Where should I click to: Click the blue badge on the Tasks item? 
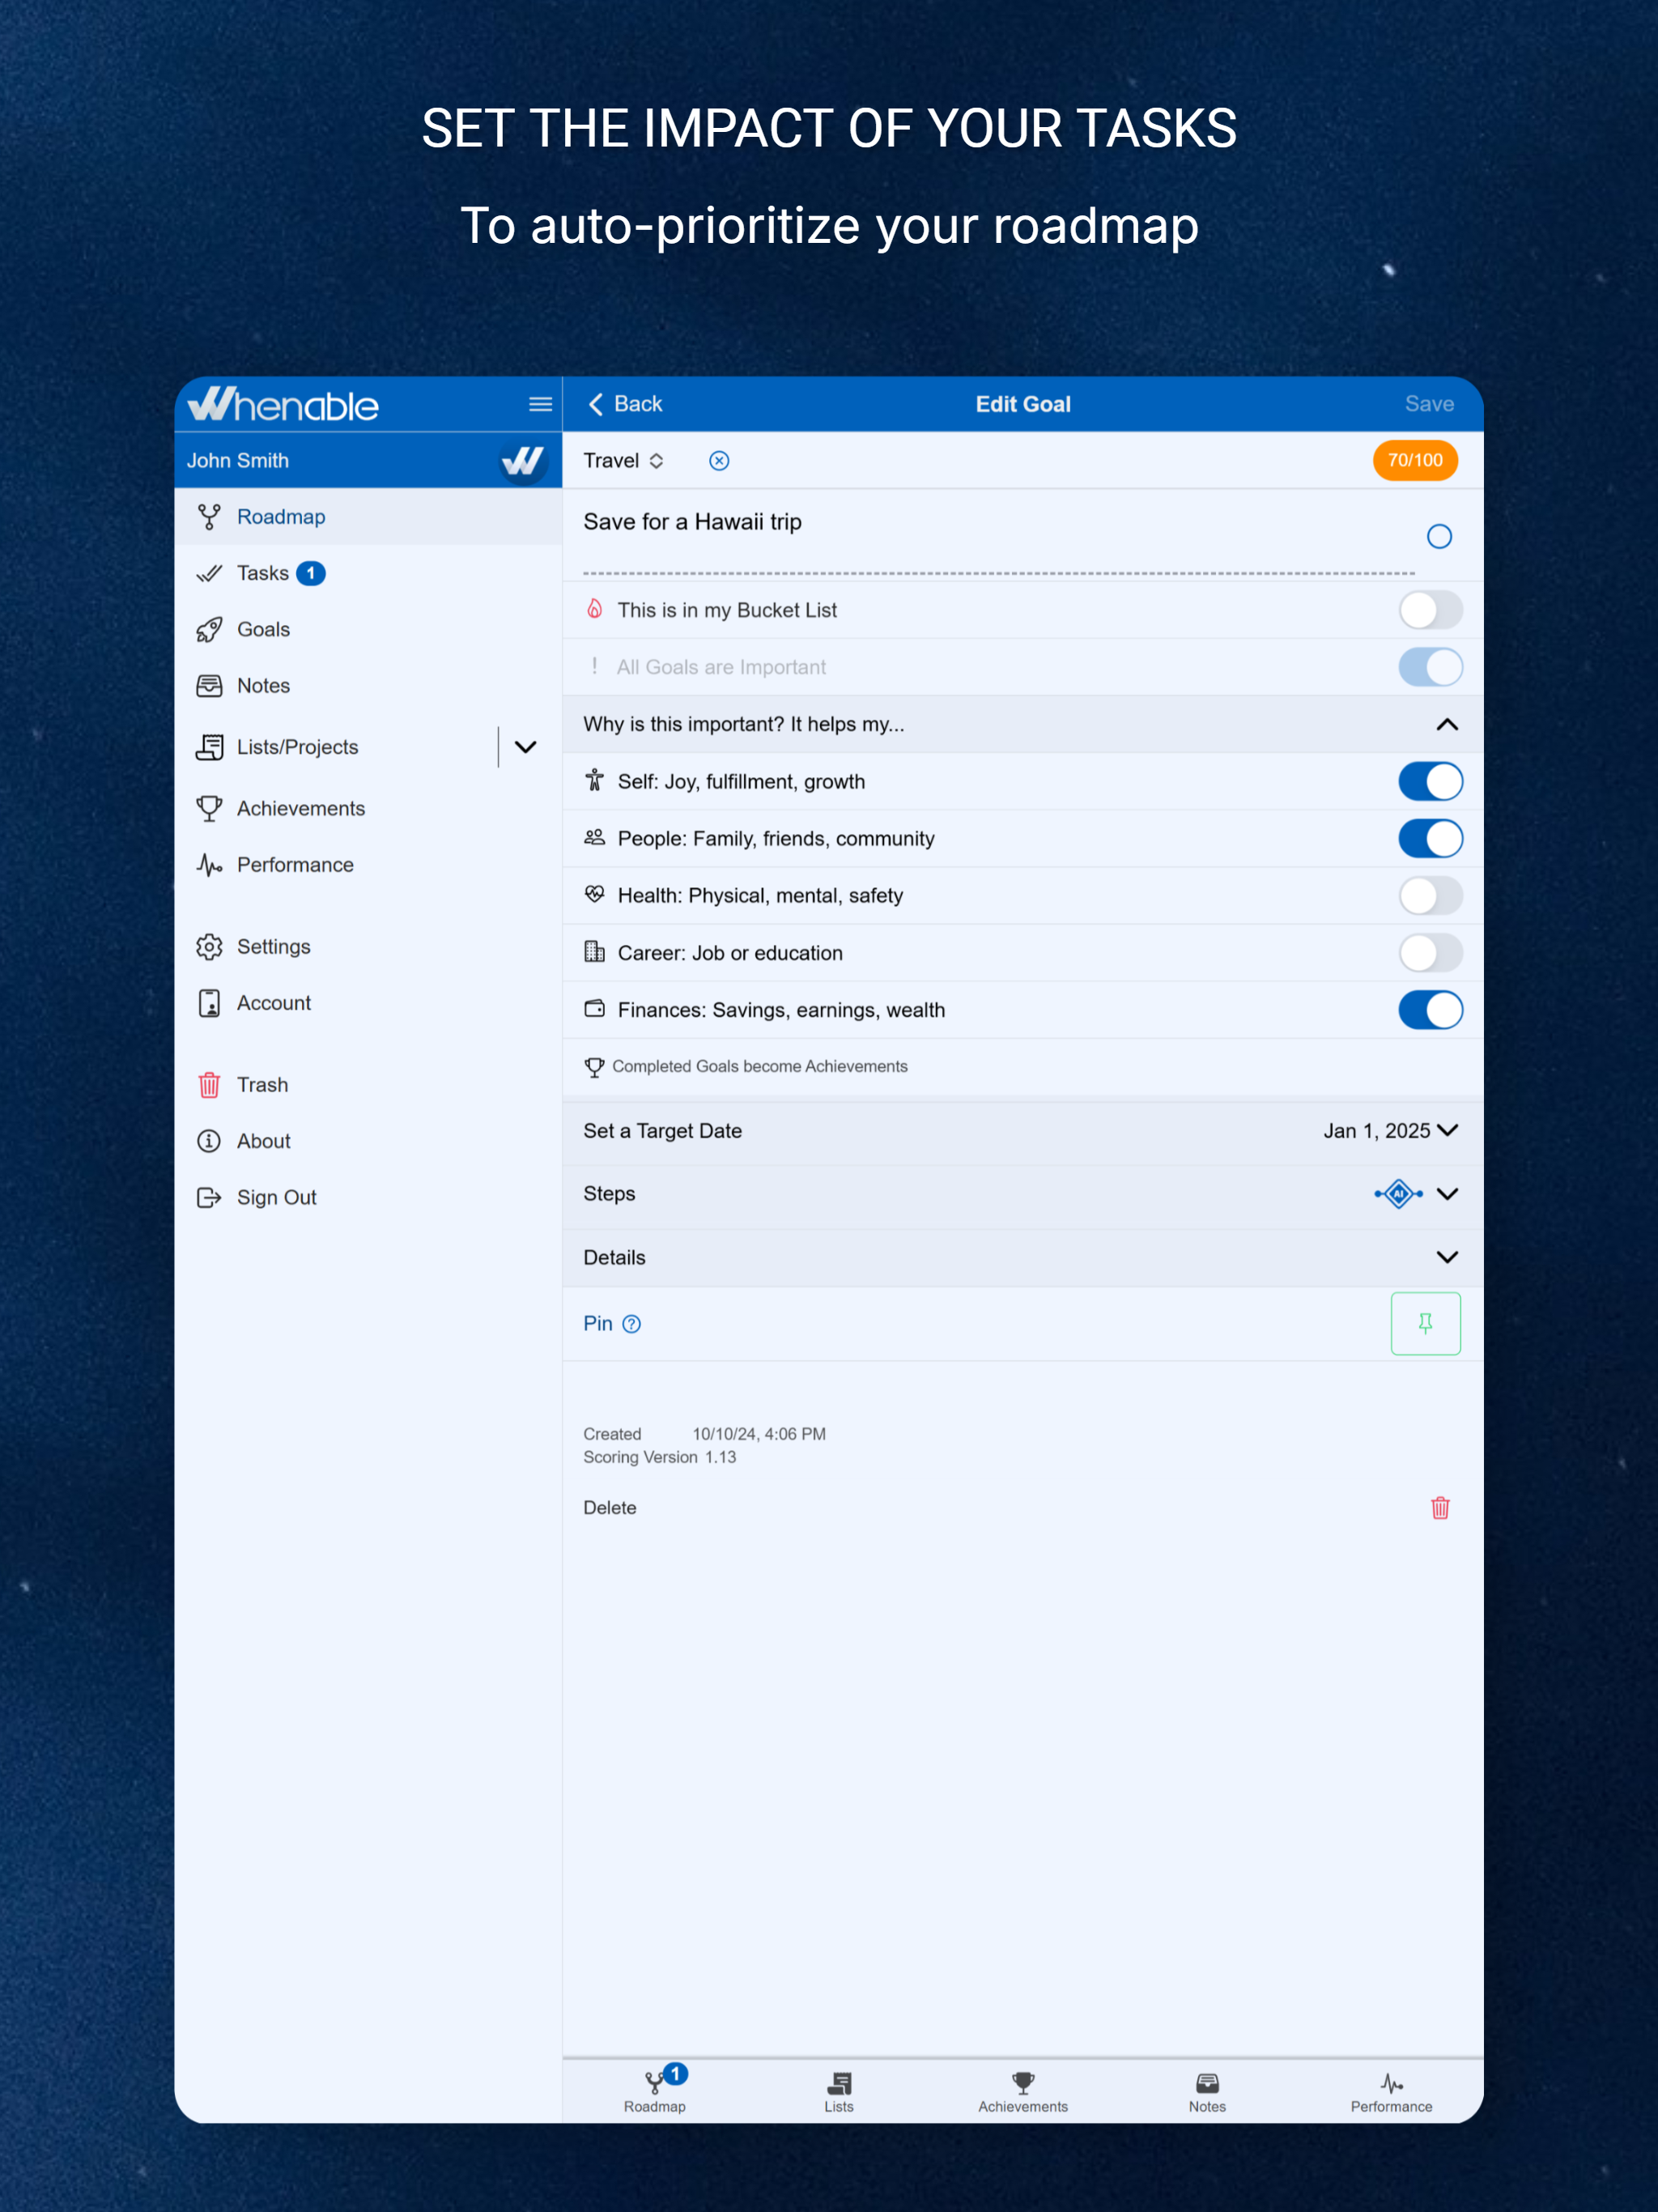(311, 573)
